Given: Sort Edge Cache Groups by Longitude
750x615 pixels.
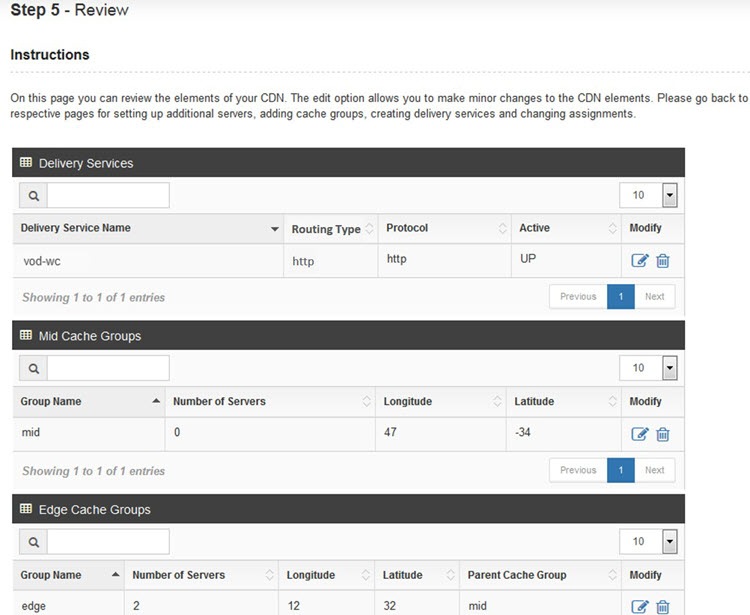Looking at the screenshot, I should coord(327,575).
